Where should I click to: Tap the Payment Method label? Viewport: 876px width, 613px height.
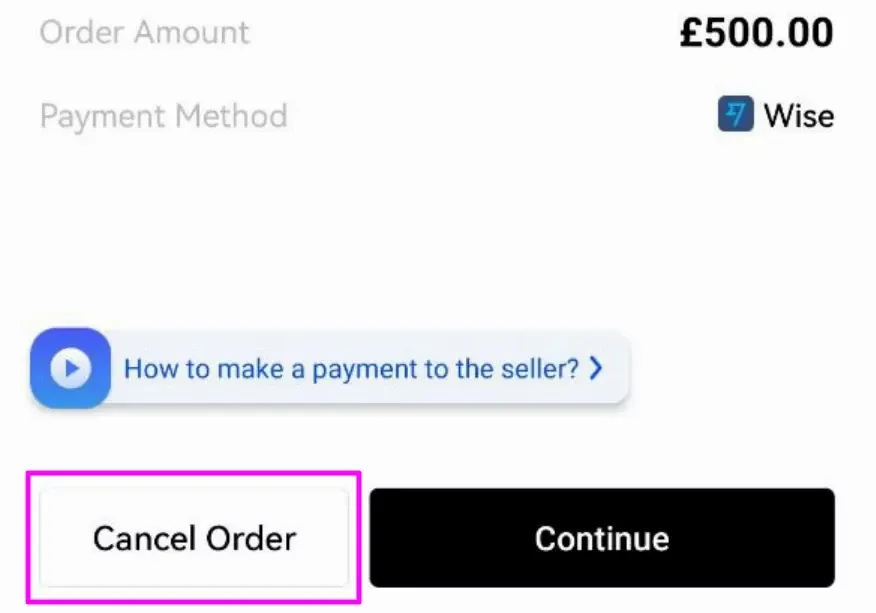click(x=164, y=116)
